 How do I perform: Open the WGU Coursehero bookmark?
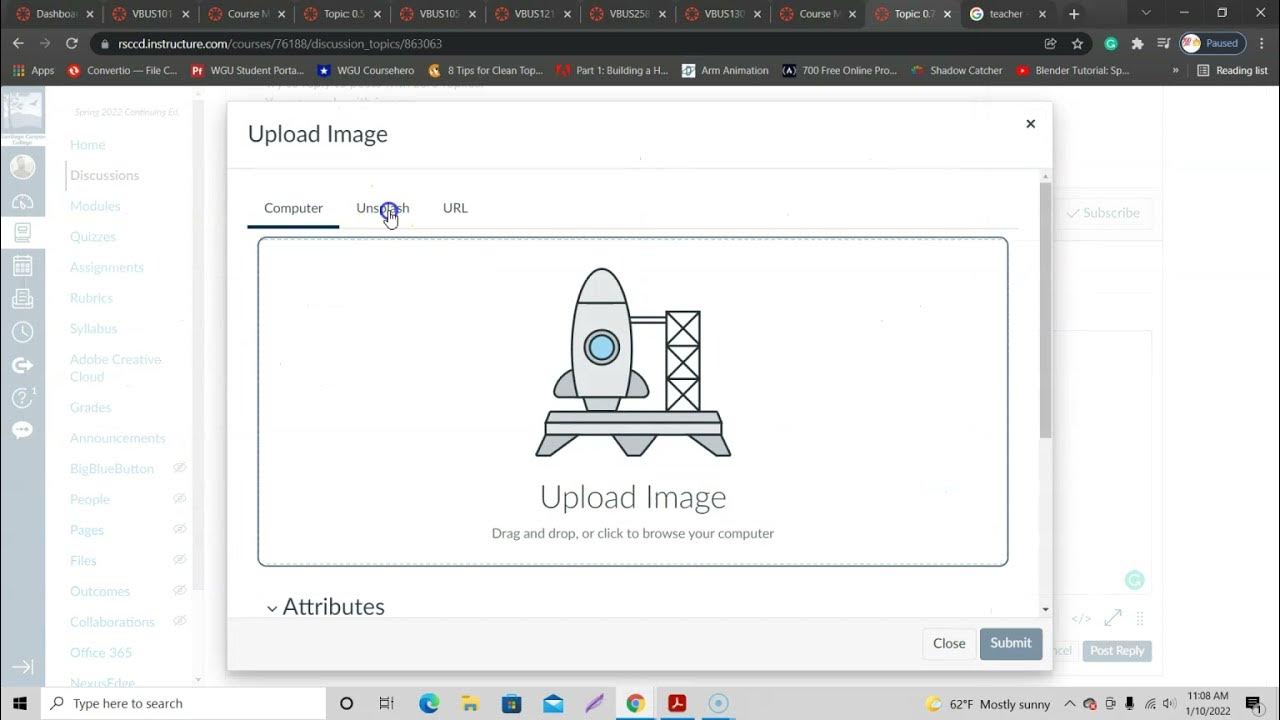click(x=365, y=71)
